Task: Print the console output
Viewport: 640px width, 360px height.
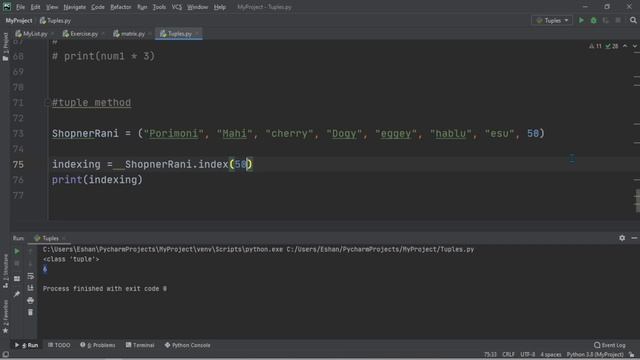Action: point(30,300)
